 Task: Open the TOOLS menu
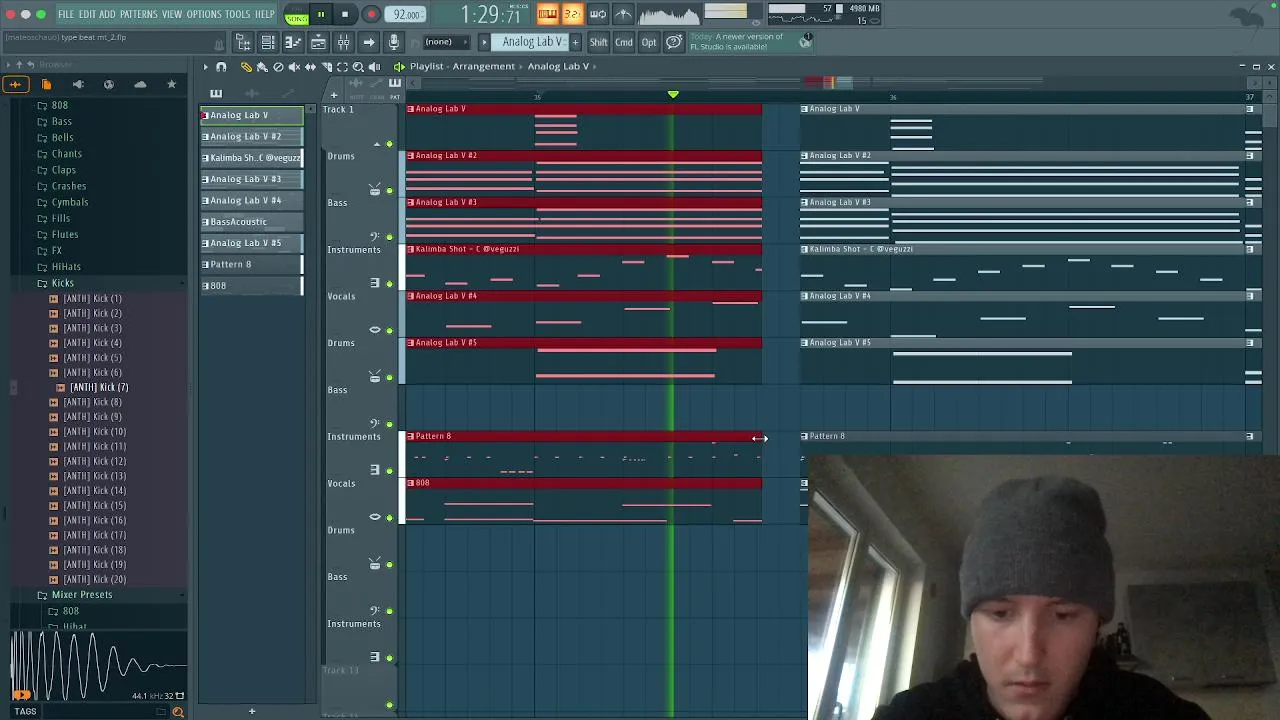[x=238, y=14]
